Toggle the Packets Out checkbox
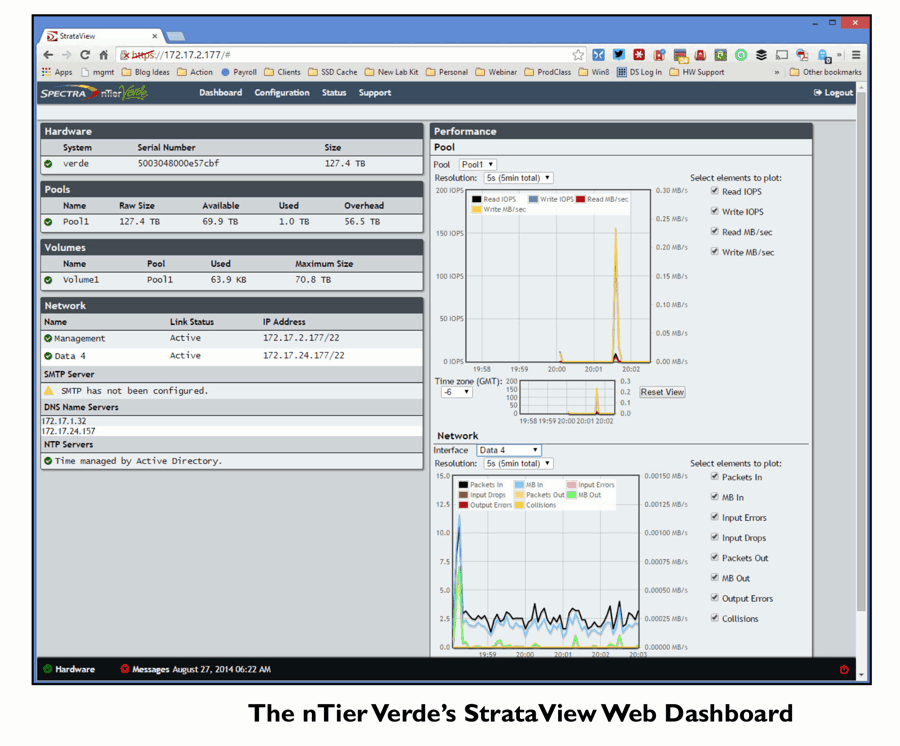 715,557
